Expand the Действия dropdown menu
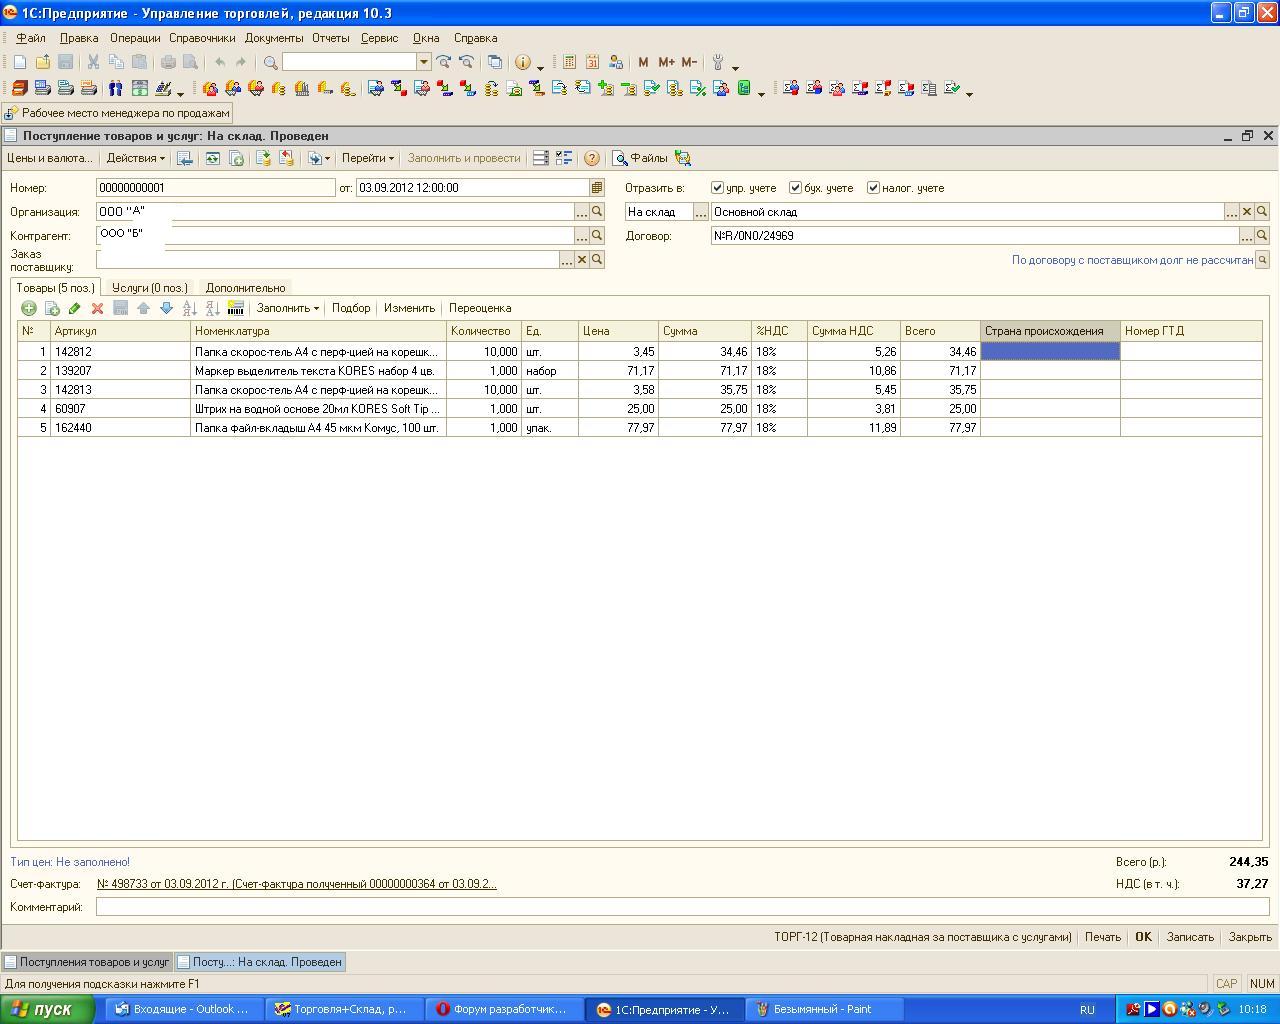 point(135,158)
